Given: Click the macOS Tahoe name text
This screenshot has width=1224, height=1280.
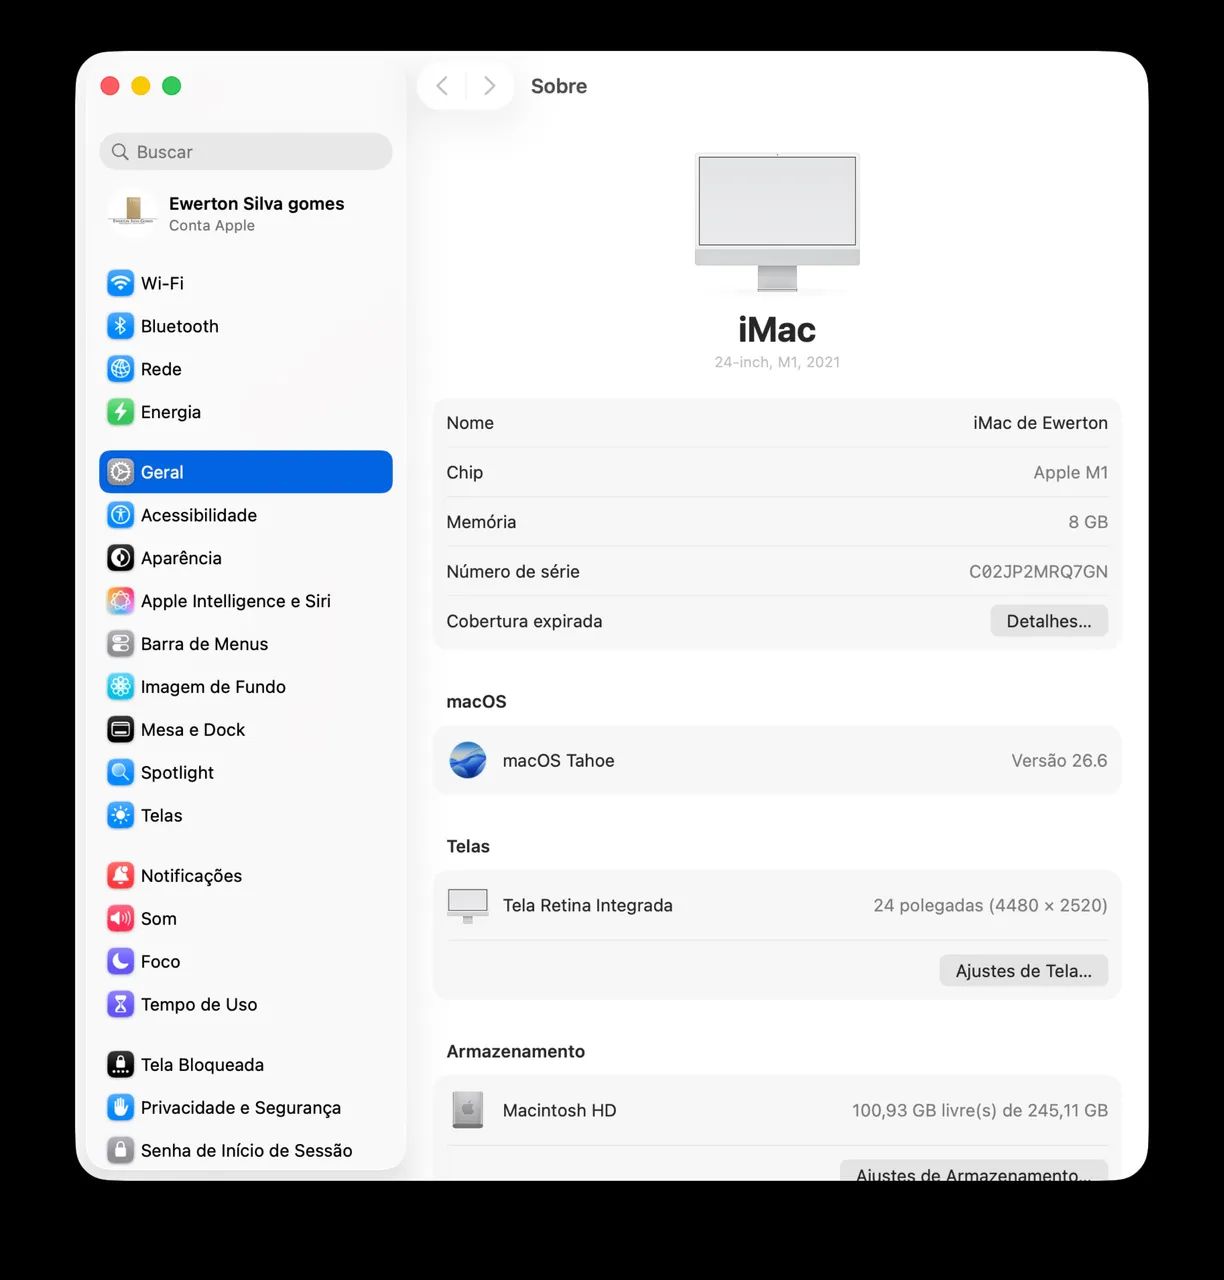Looking at the screenshot, I should pyautogui.click(x=558, y=761).
